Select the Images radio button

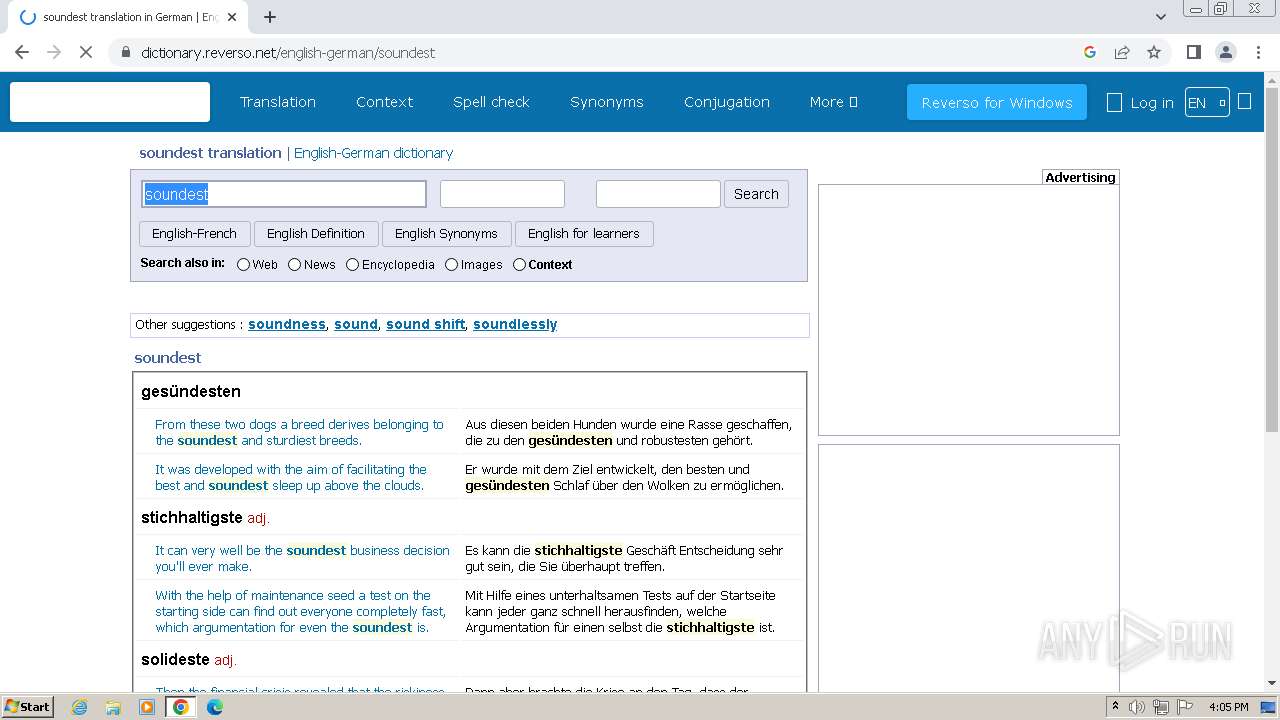click(451, 265)
